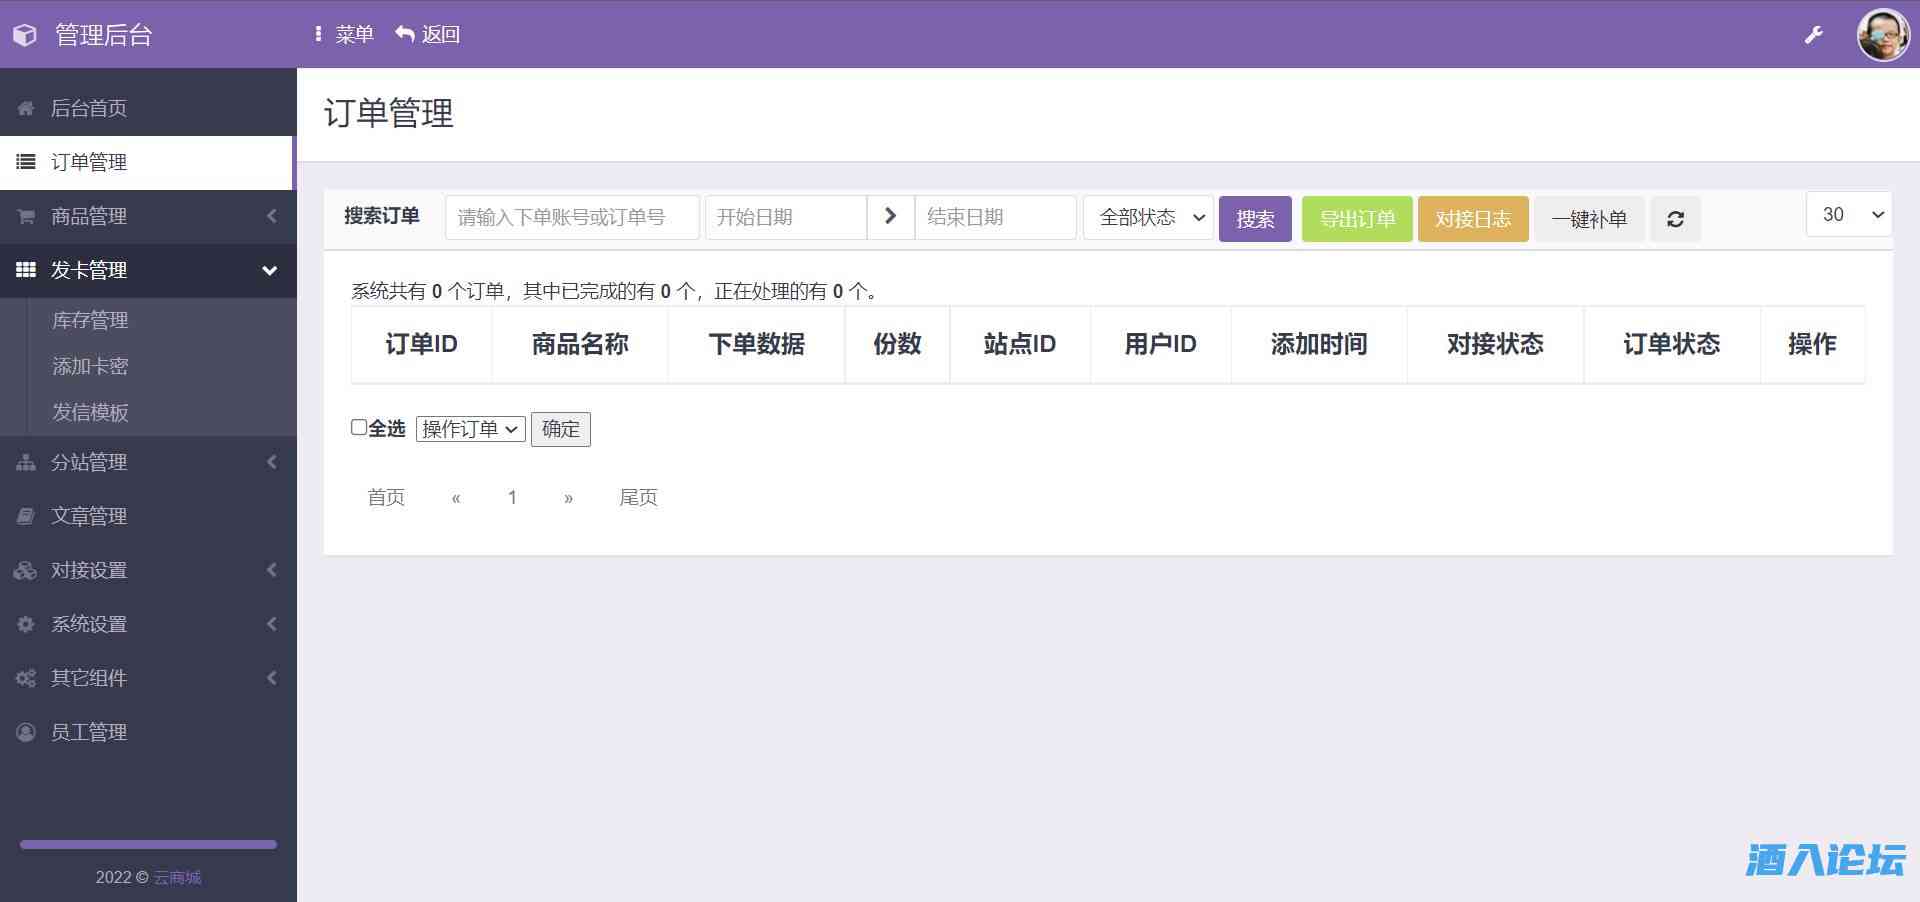This screenshot has height=902, width=1920.
Task: Click the 菜单 vertical dots icon
Action: click(318, 34)
